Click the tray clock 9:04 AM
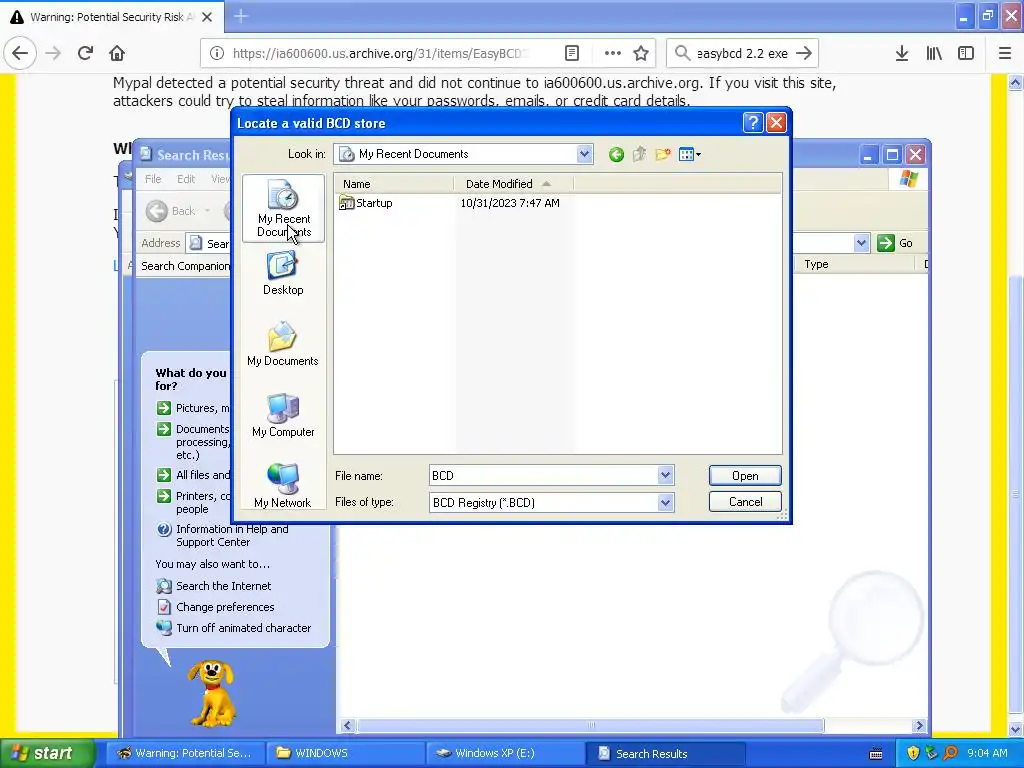 point(987,753)
